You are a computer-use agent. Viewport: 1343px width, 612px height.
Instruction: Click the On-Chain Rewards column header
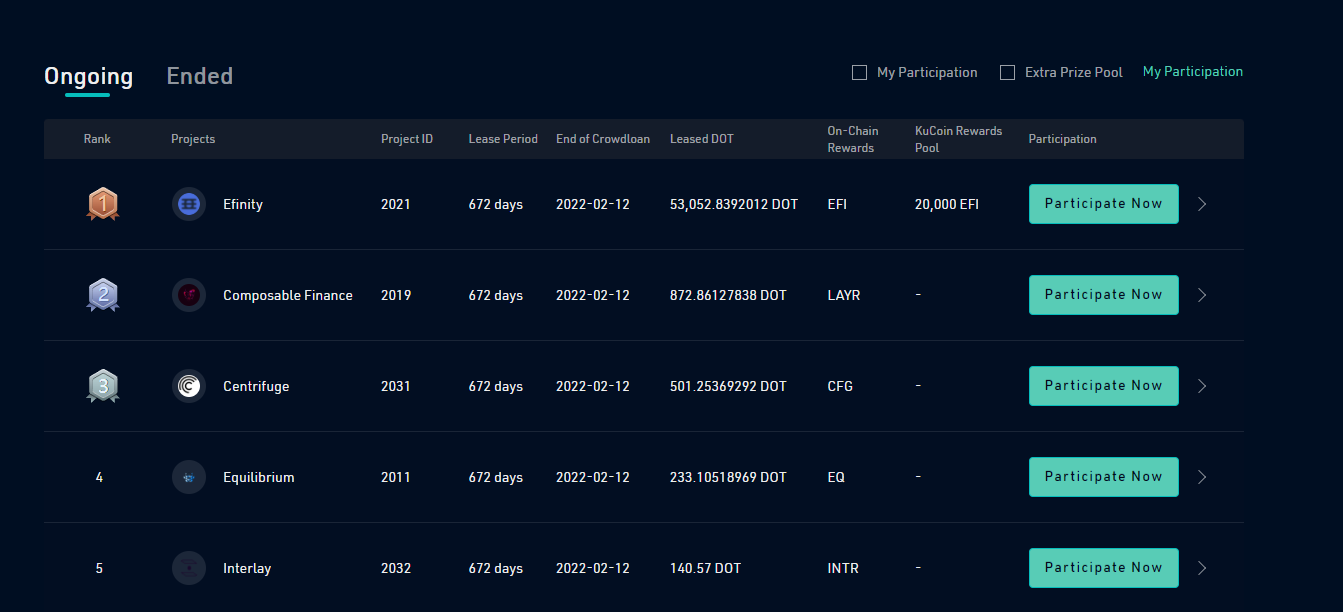pos(853,139)
